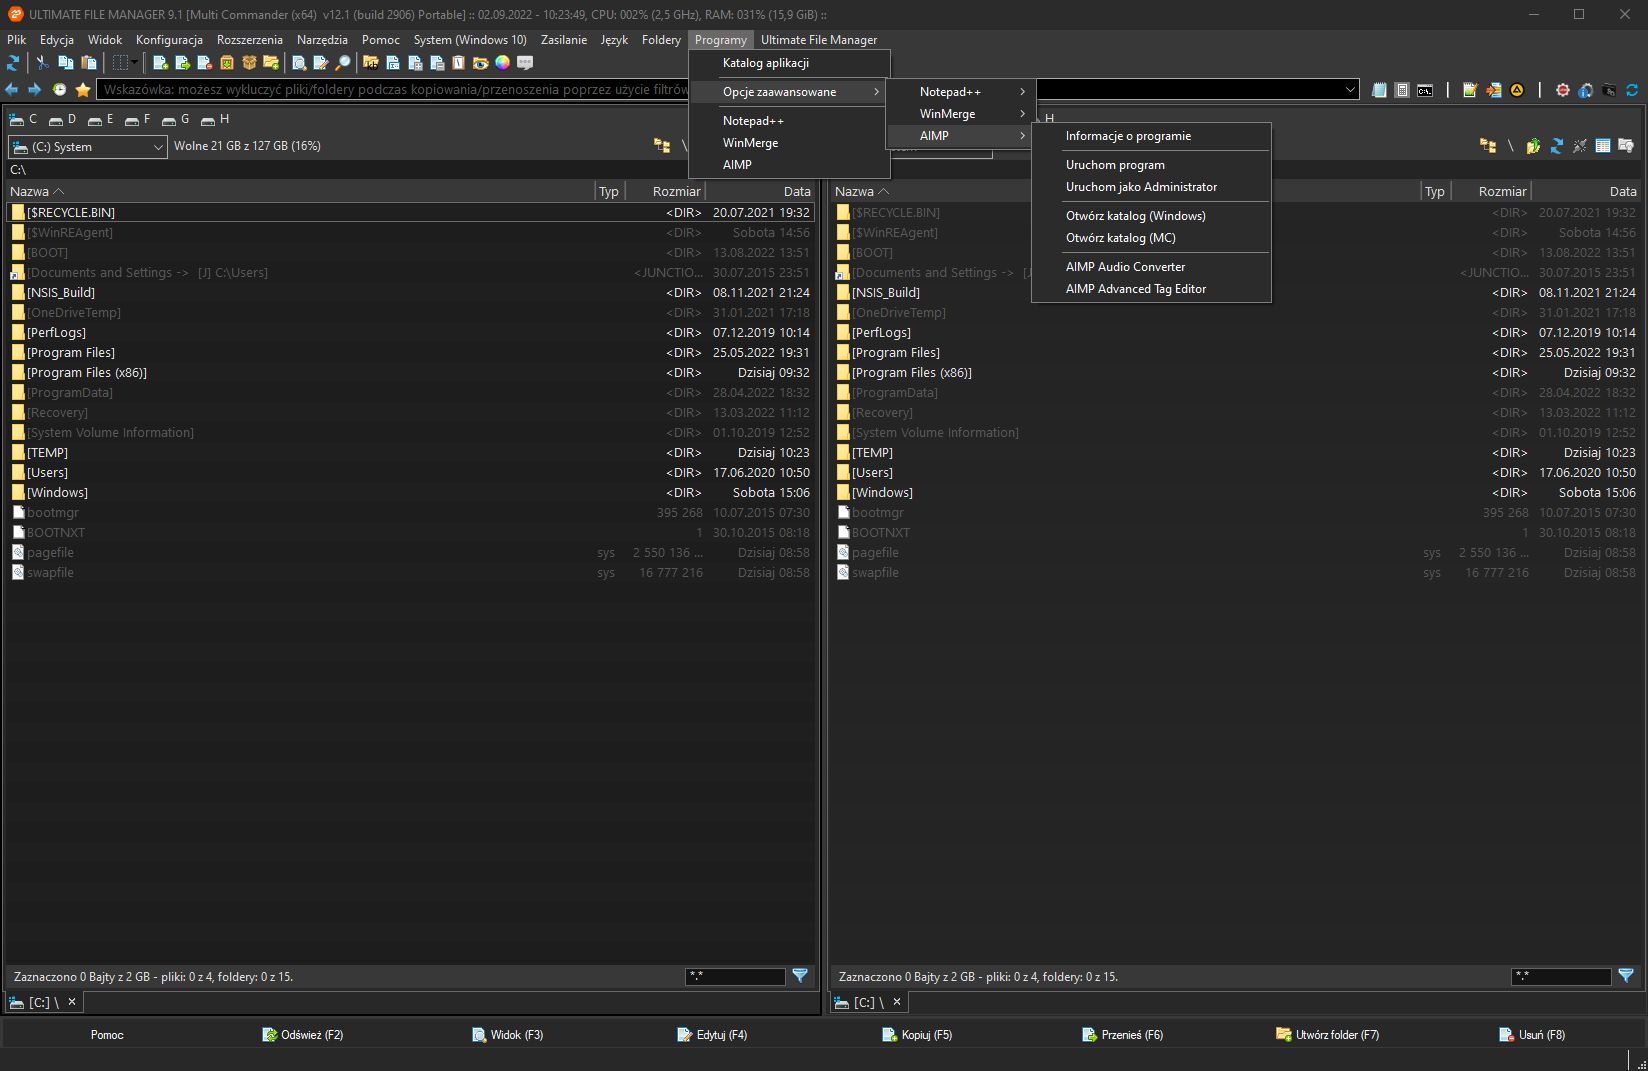Launch the calculator icon in right toolbar

[1402, 90]
